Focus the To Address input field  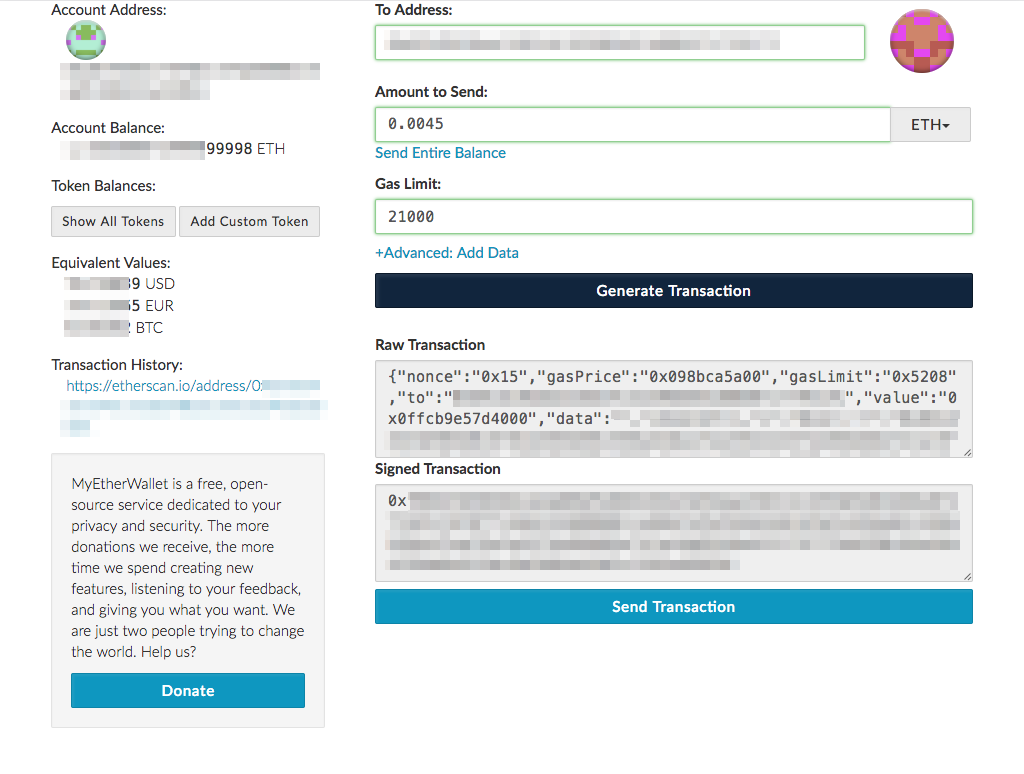[x=619, y=43]
